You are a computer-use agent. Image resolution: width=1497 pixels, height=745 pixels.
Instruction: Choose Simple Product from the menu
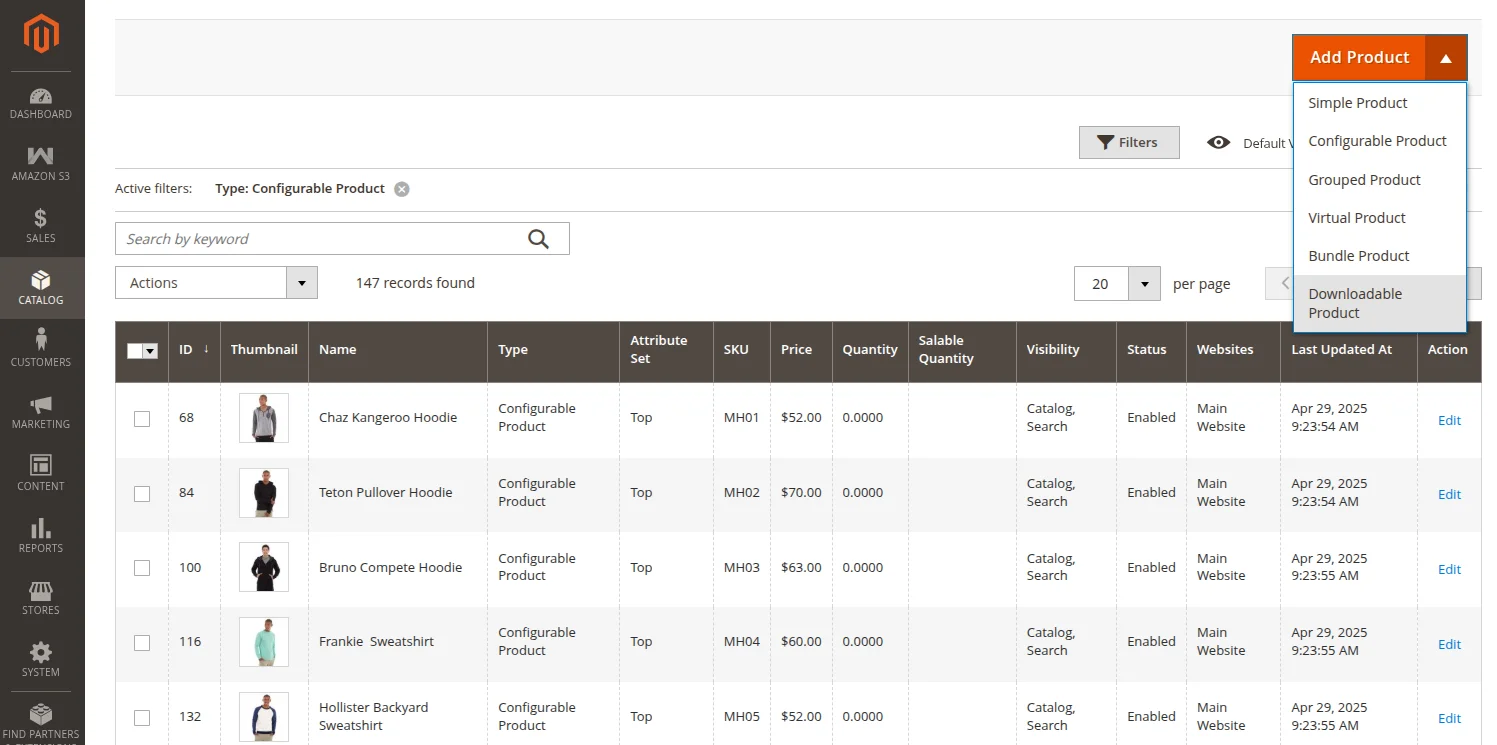[1357, 103]
